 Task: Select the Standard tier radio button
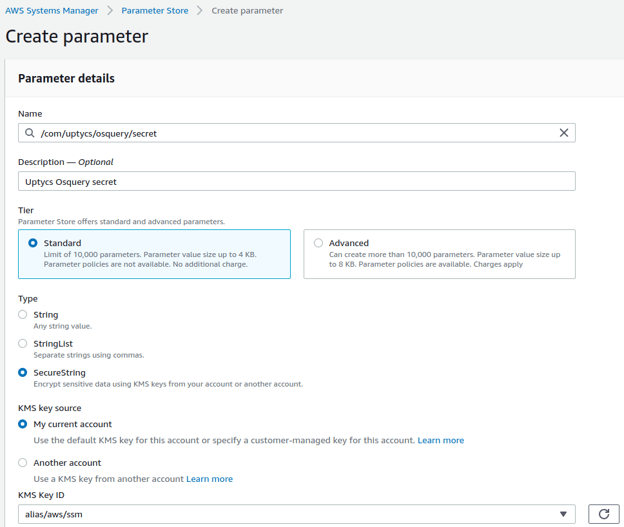click(33, 243)
